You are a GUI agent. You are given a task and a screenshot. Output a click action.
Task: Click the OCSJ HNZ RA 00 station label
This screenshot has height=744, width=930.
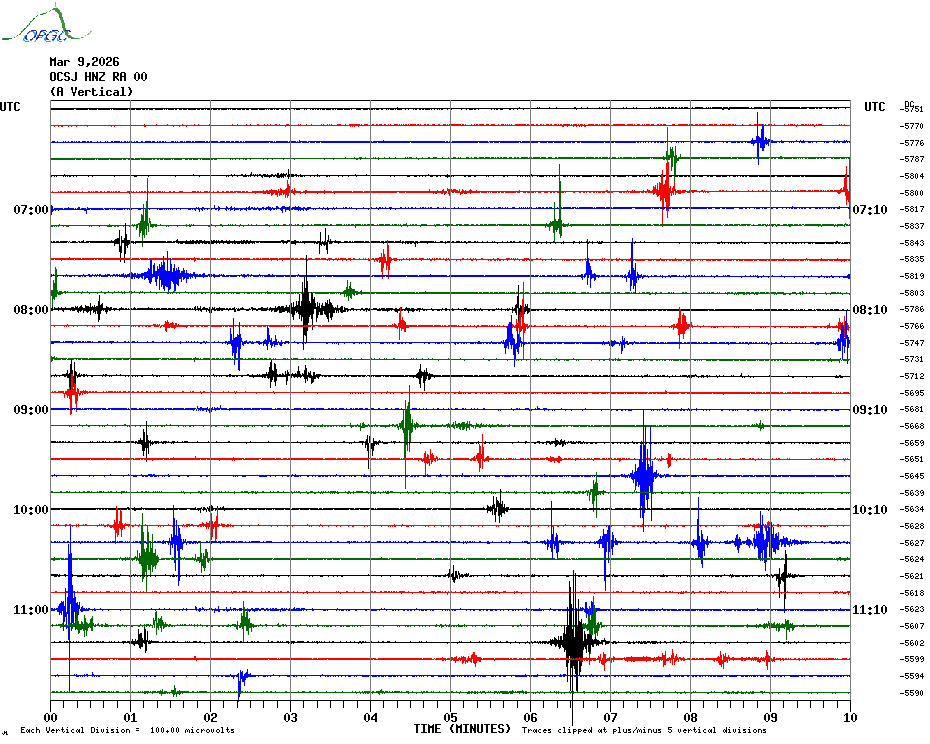[x=98, y=77]
